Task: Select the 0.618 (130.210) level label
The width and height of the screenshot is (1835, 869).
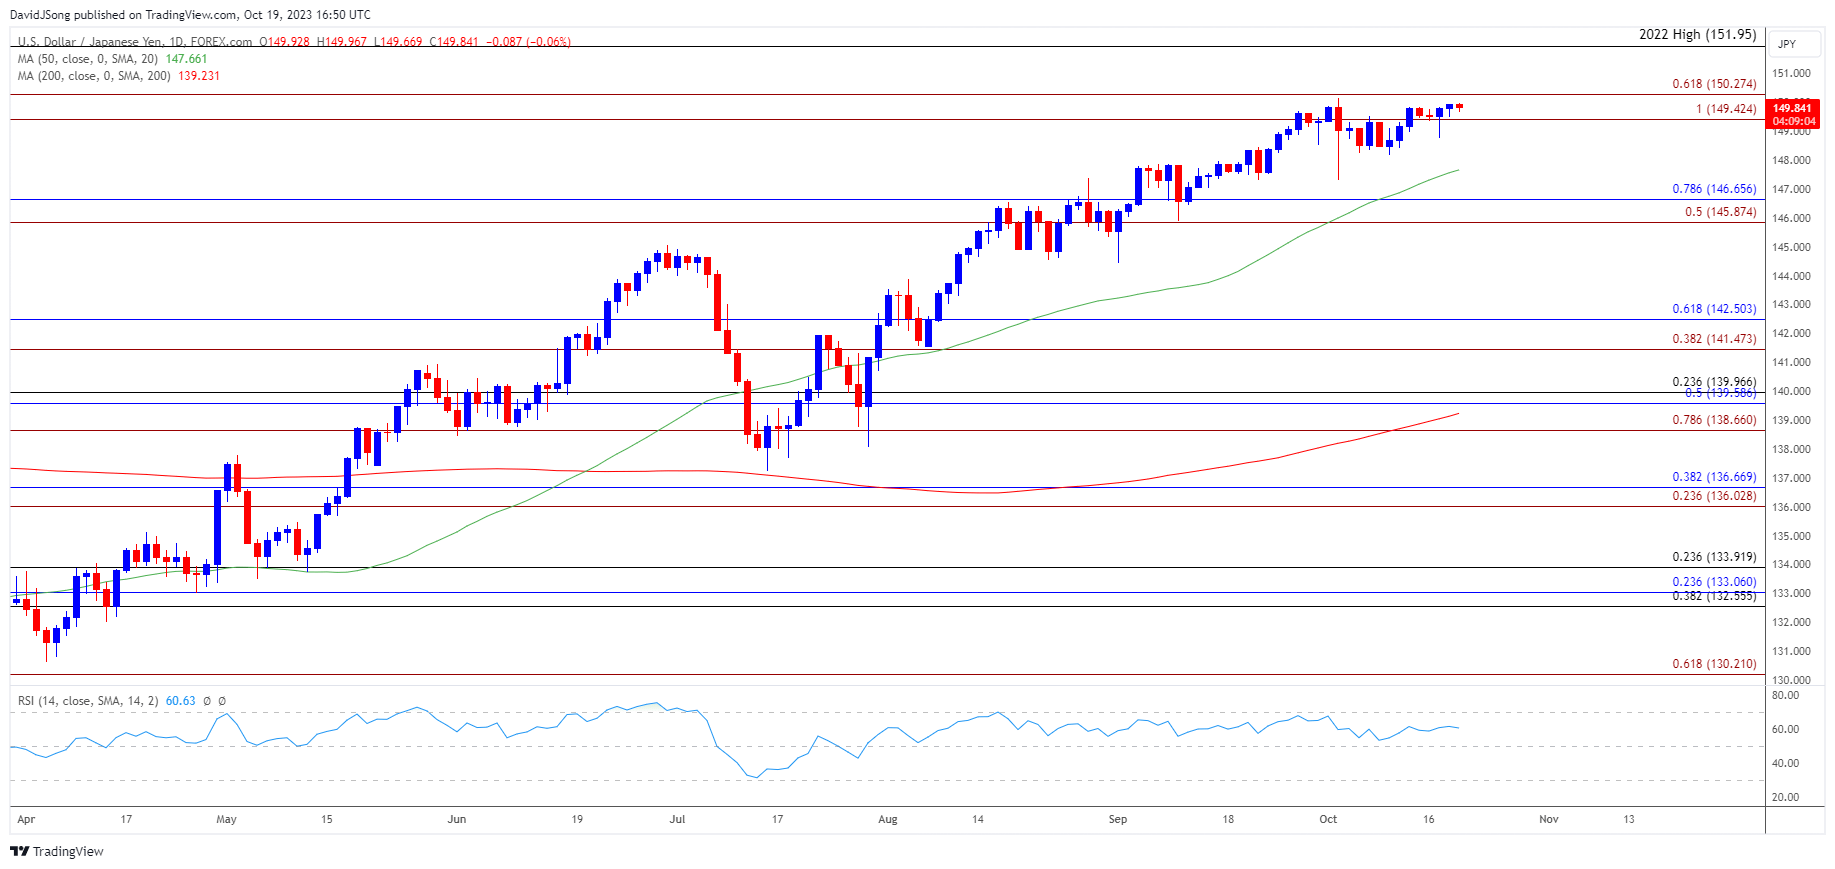Action: coord(1714,664)
